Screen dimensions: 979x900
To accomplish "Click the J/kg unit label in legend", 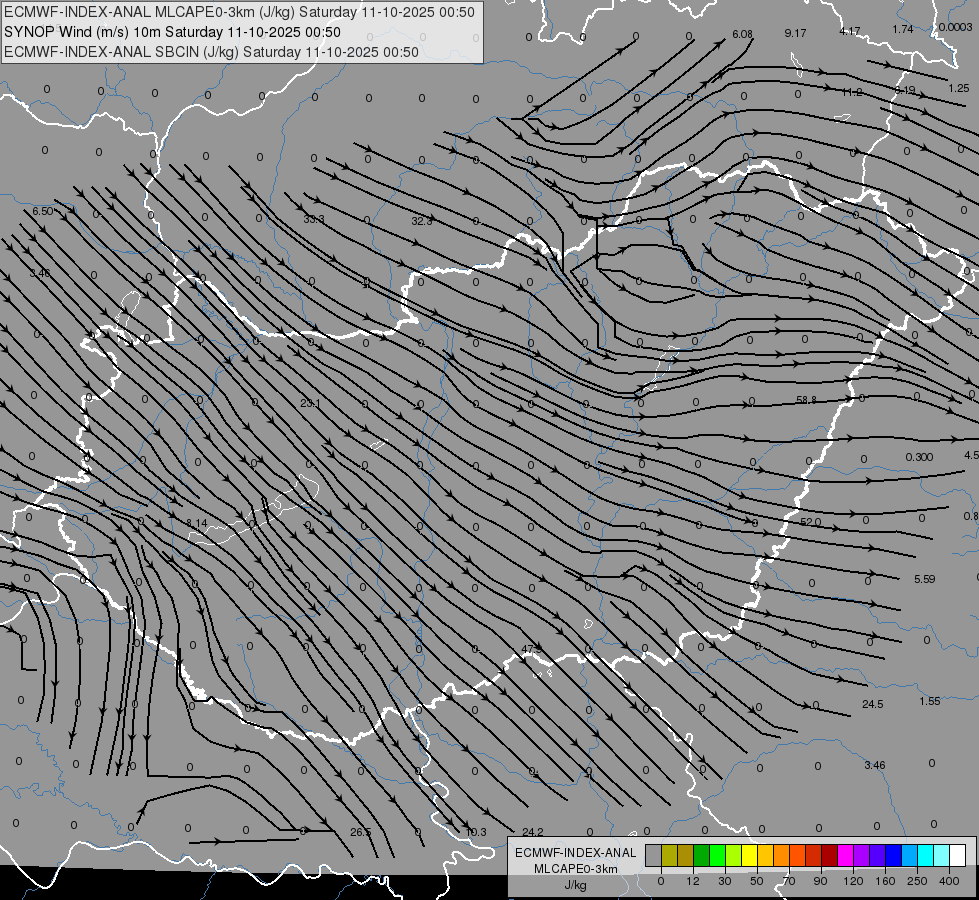I will tap(576, 885).
